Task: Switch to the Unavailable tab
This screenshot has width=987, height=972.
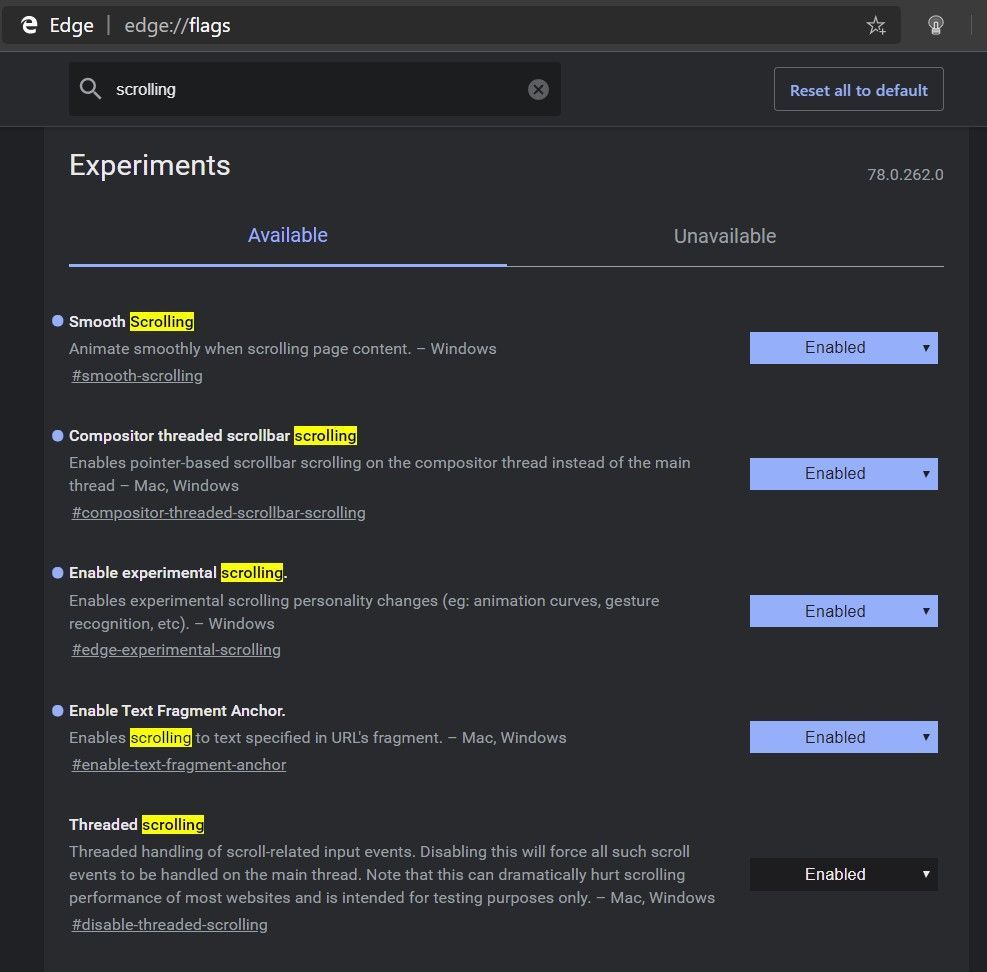Action: click(x=725, y=236)
